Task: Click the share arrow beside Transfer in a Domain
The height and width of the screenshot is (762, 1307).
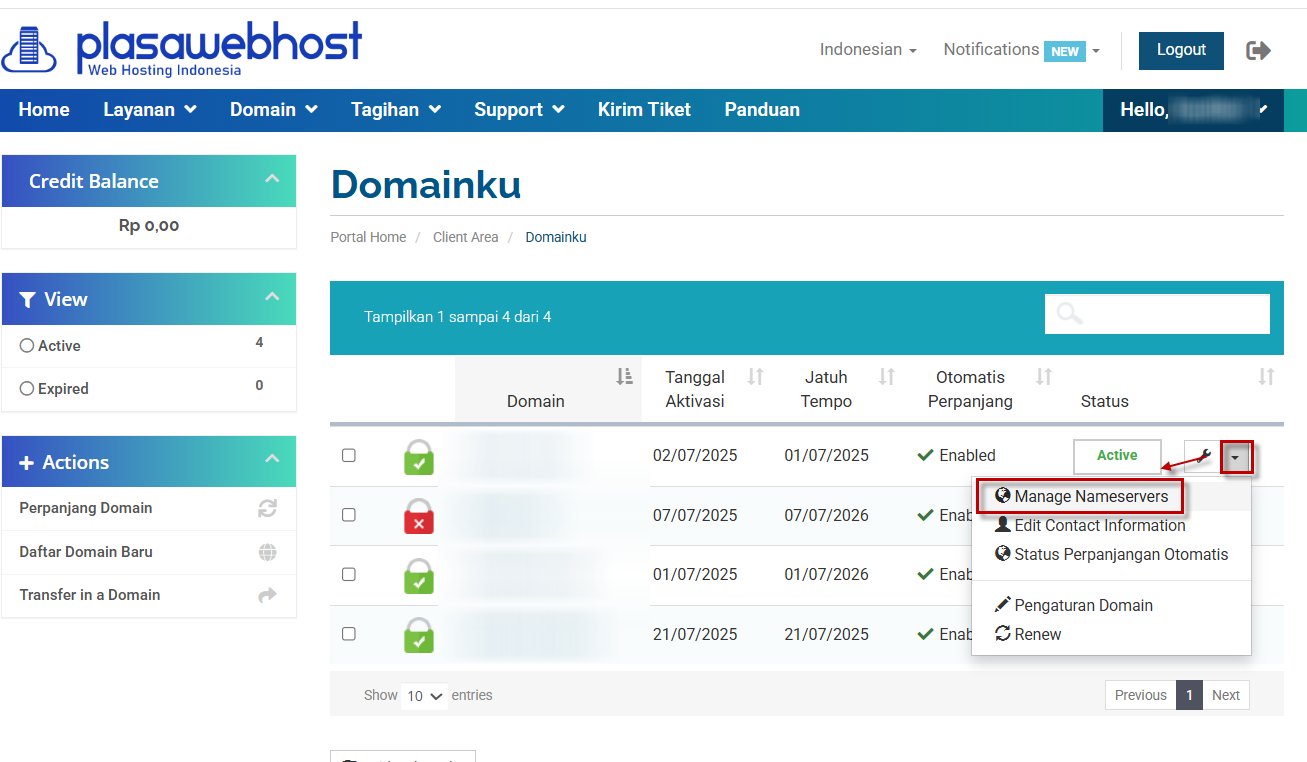Action: [267, 595]
